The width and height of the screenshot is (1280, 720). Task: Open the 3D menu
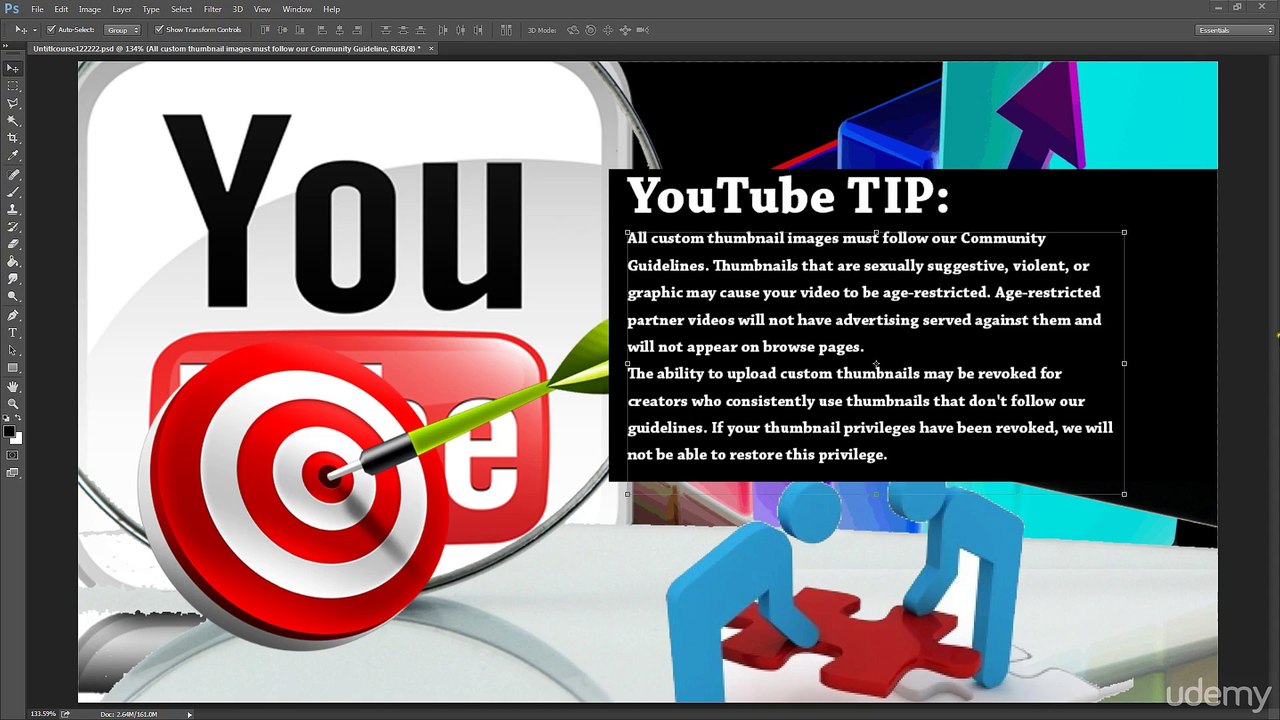point(238,9)
